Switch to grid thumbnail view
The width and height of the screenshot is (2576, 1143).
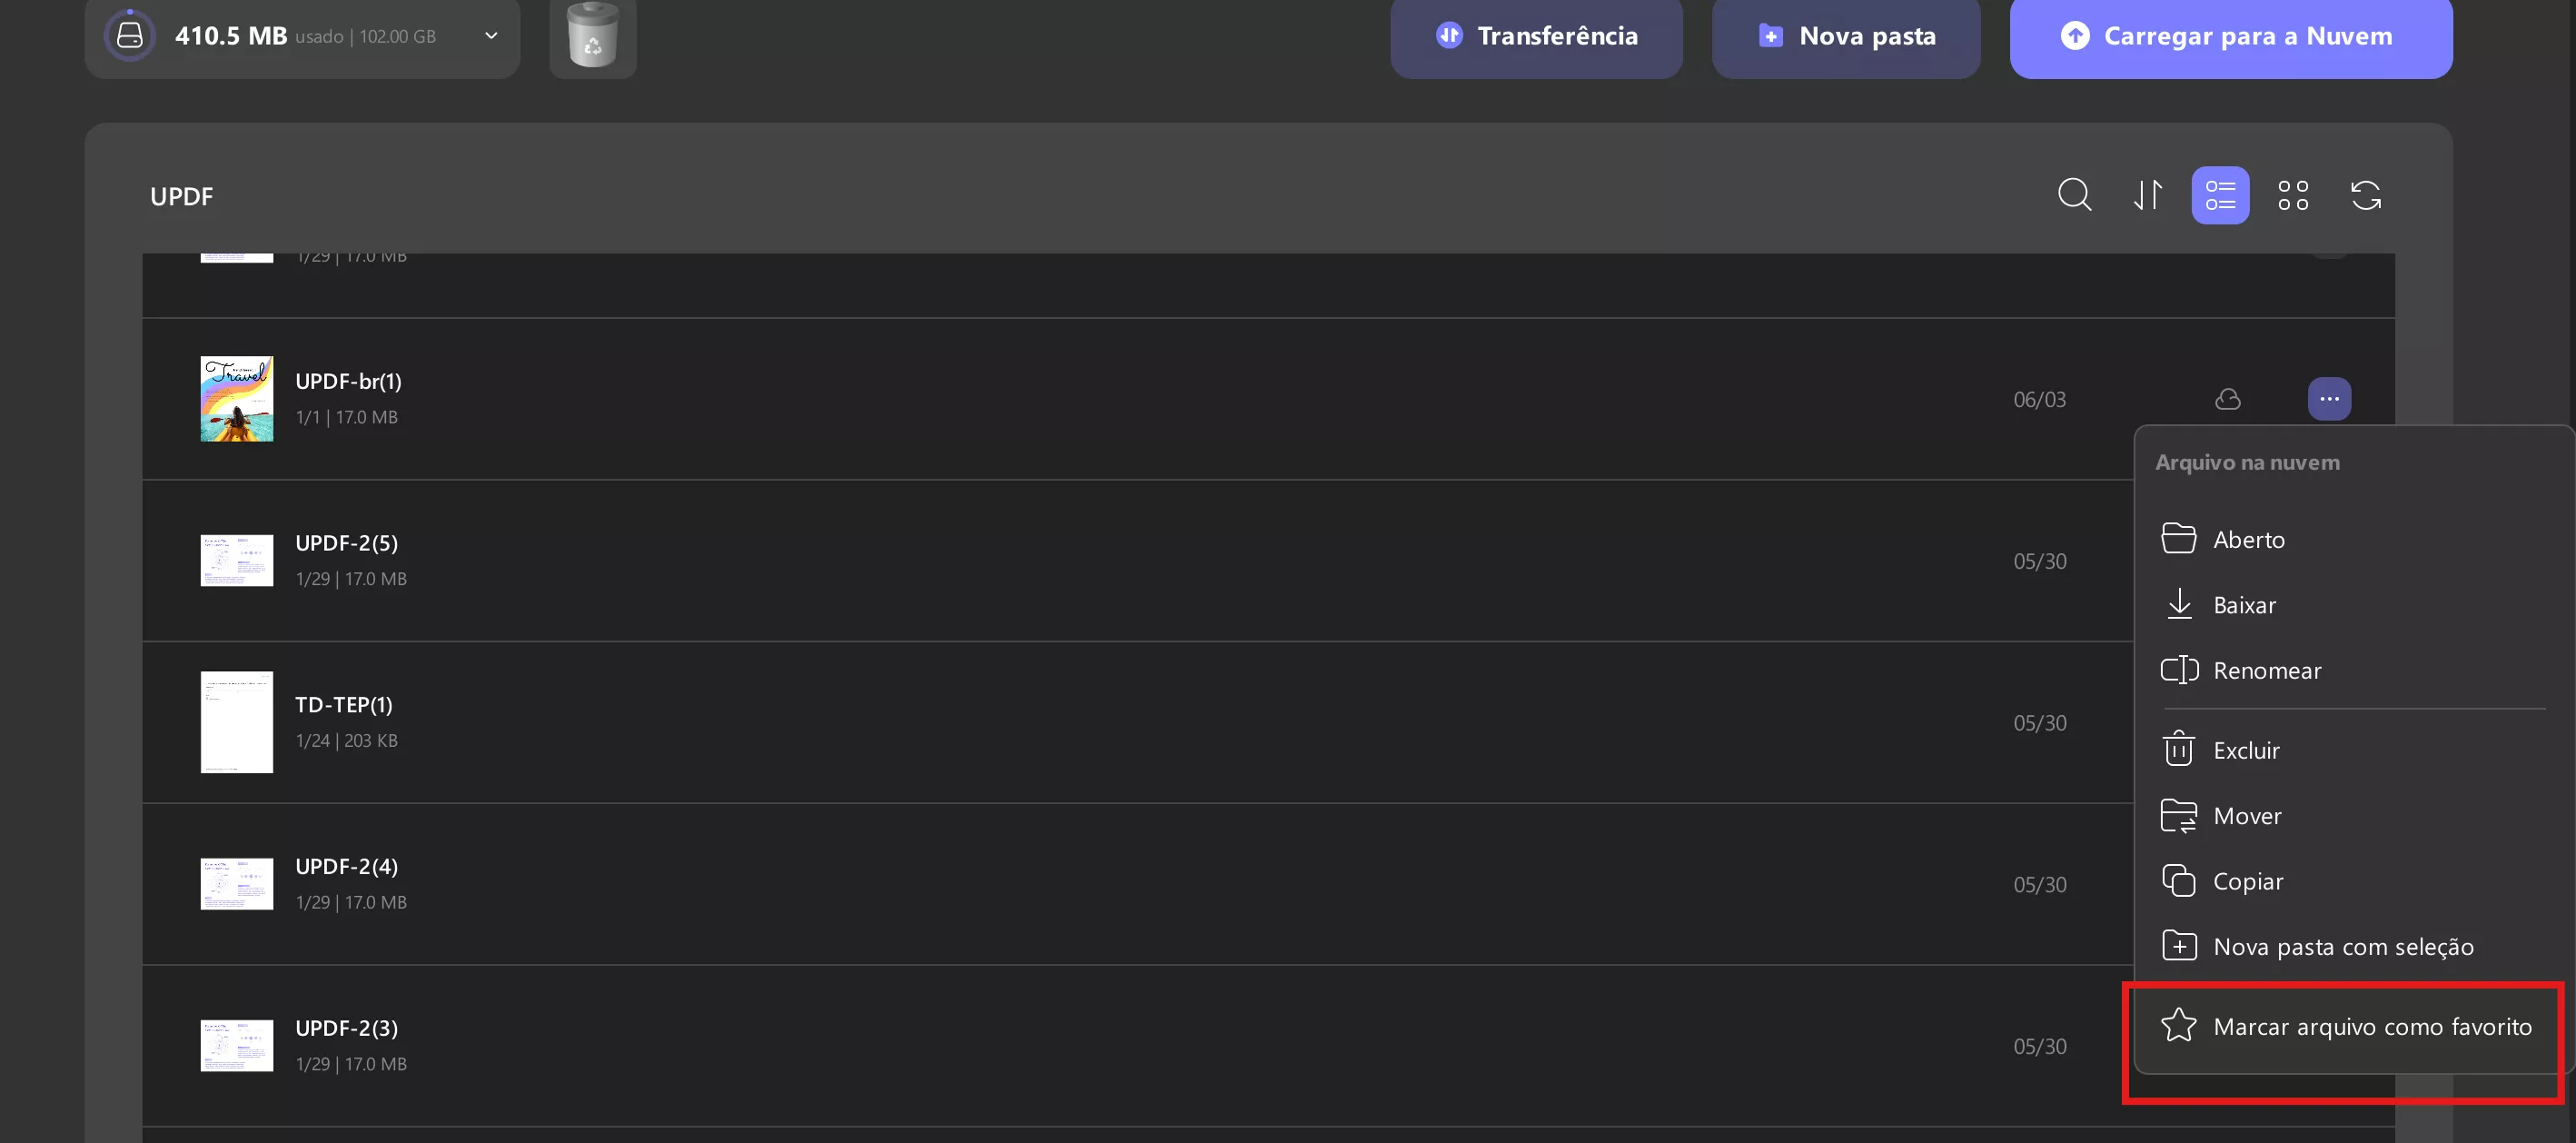(x=2293, y=195)
